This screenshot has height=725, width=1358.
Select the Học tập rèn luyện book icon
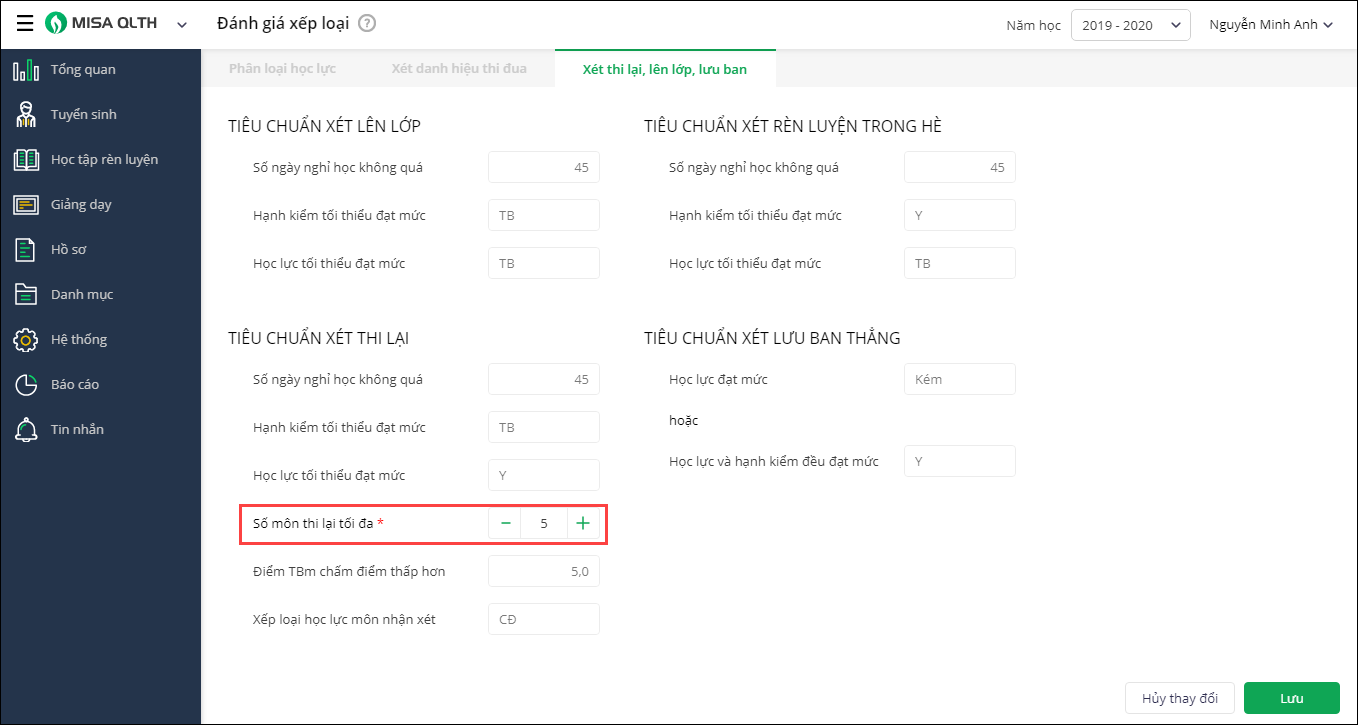(x=26, y=160)
